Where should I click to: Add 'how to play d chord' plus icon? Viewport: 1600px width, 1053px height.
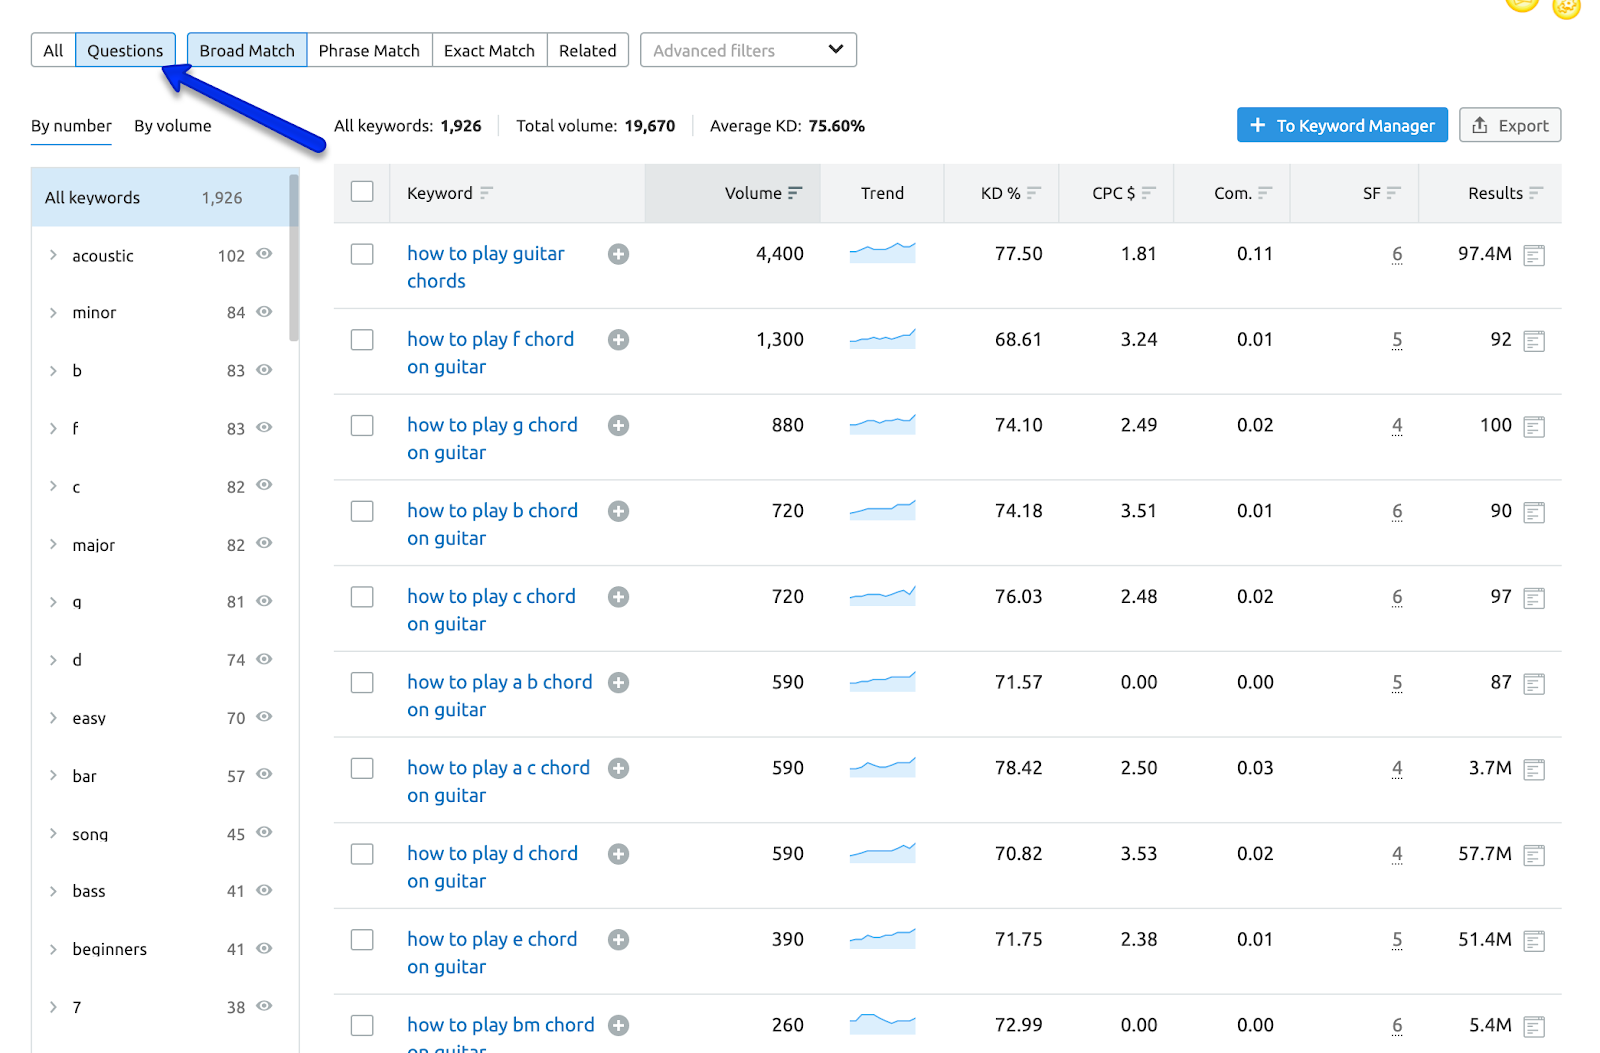tap(619, 854)
